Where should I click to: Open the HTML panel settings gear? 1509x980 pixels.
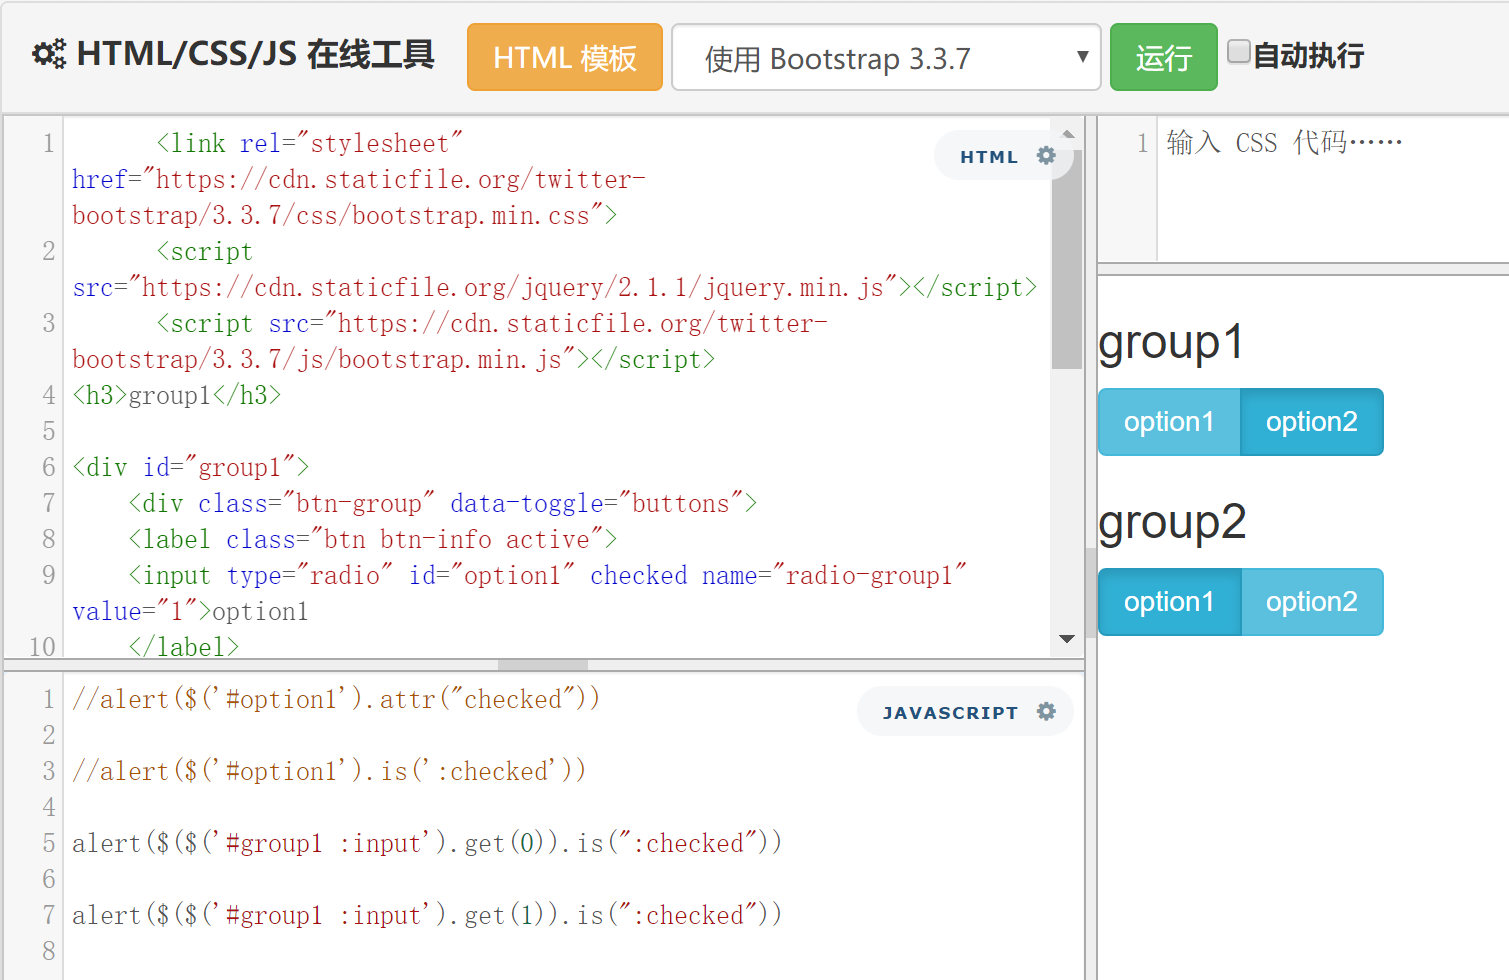coord(1046,156)
